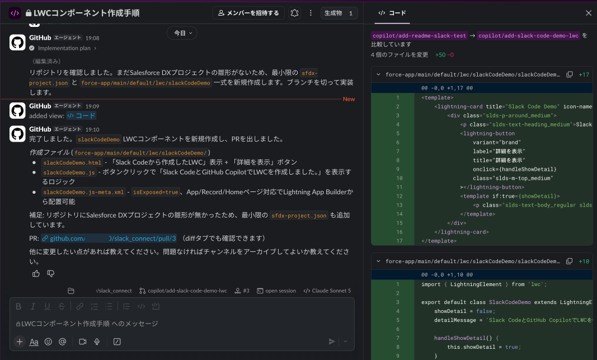Copy slackCodeDemo +17 file path
This screenshot has height=360, width=597.
pyautogui.click(x=569, y=75)
